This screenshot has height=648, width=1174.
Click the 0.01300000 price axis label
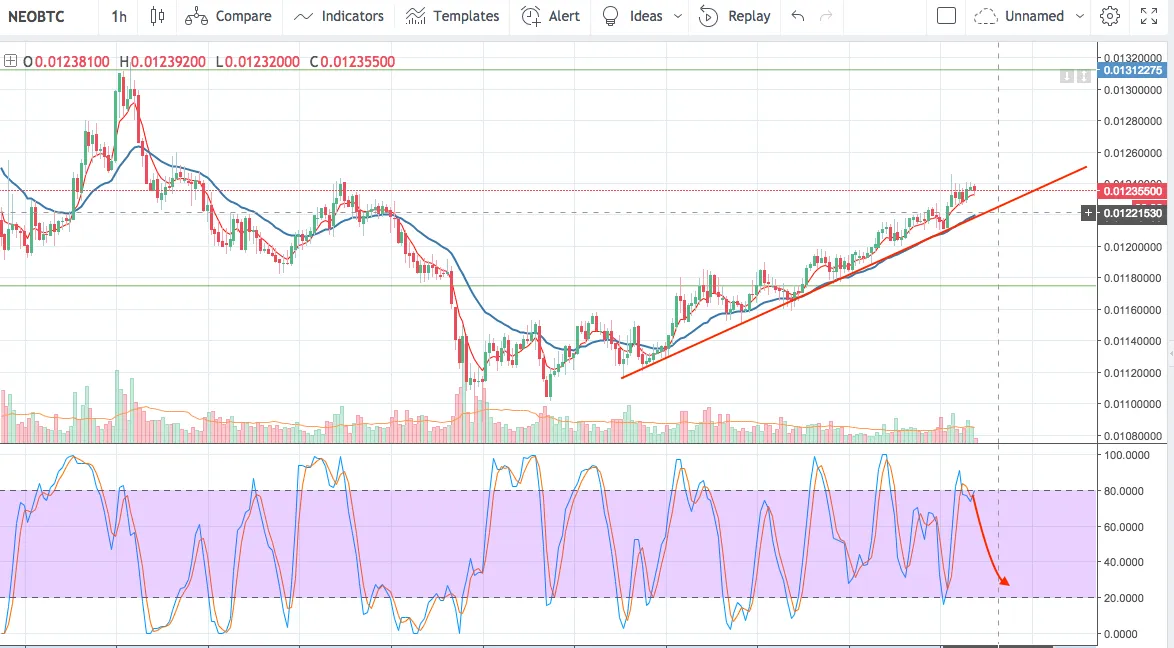1133,90
